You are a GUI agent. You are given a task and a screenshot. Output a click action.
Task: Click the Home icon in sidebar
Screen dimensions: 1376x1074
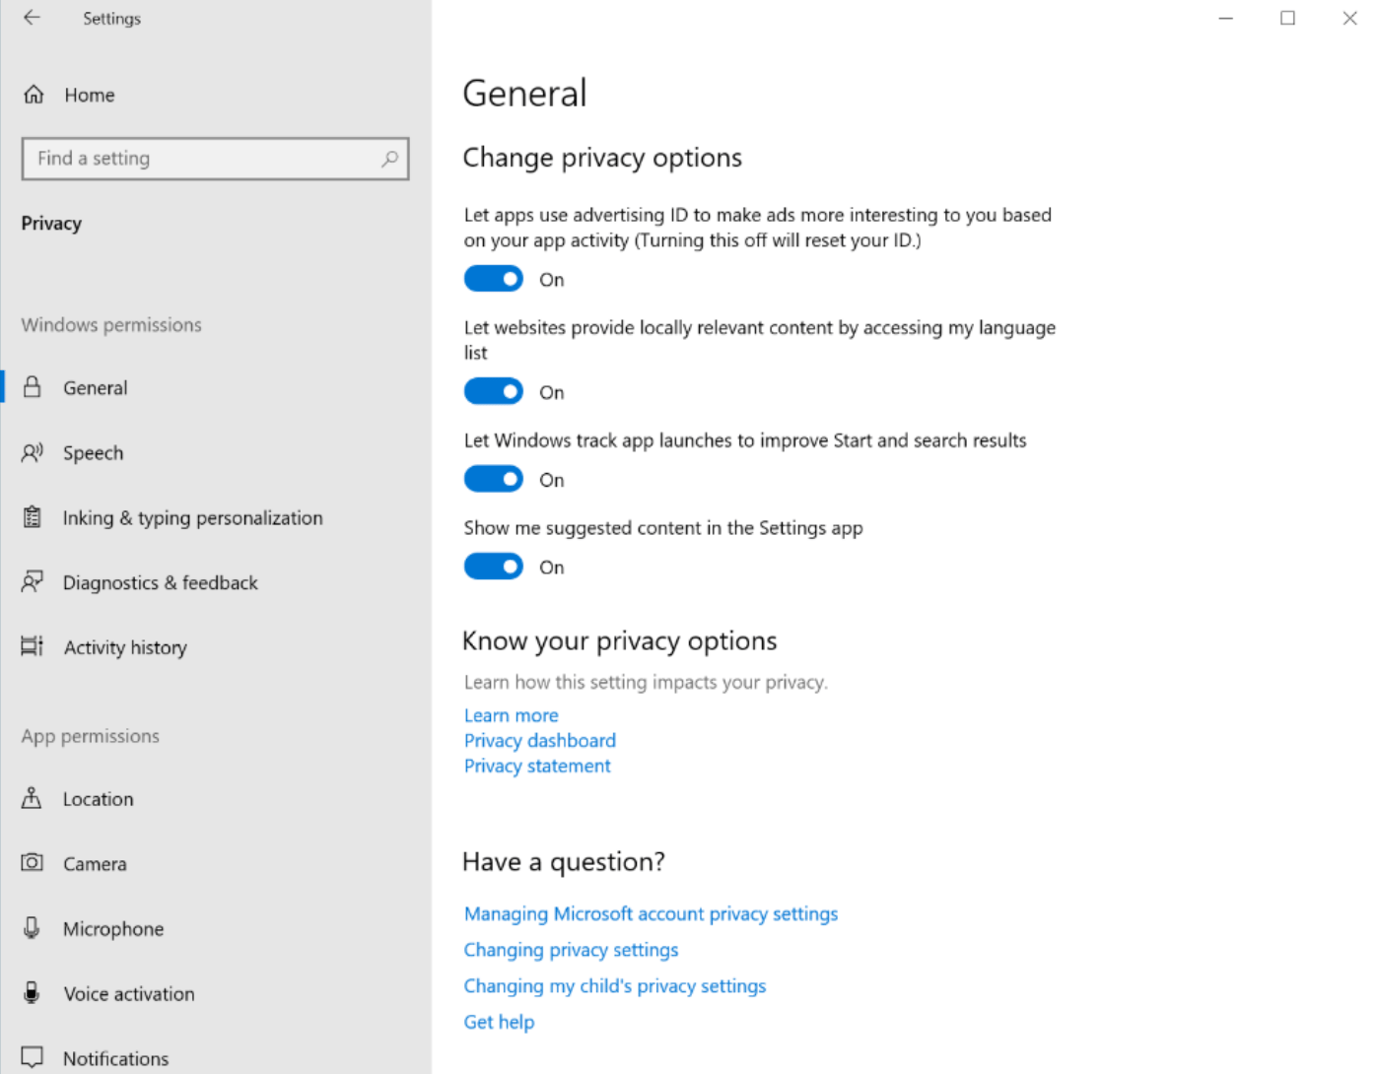tap(33, 94)
